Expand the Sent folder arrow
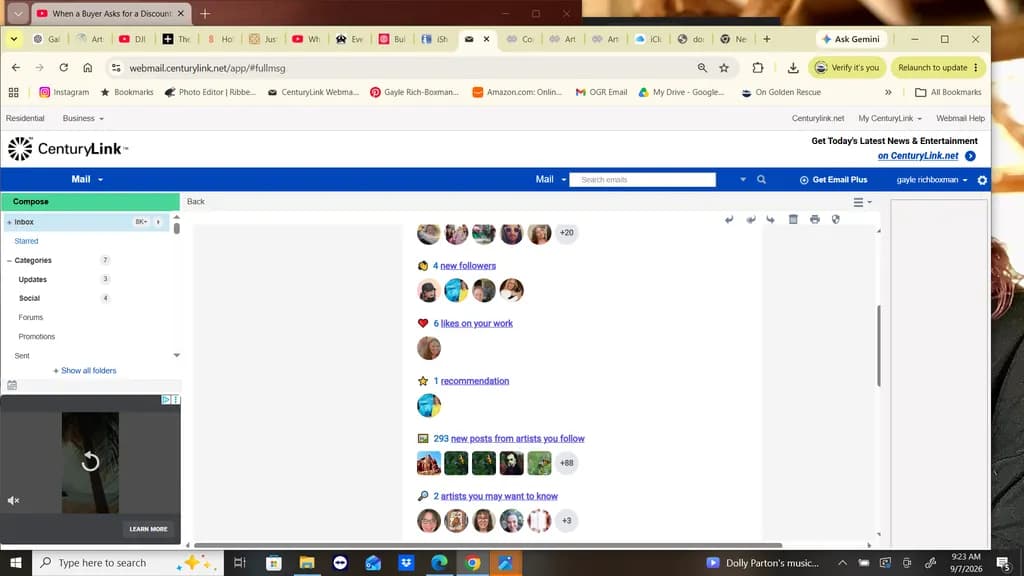The image size is (1024, 576). point(176,356)
